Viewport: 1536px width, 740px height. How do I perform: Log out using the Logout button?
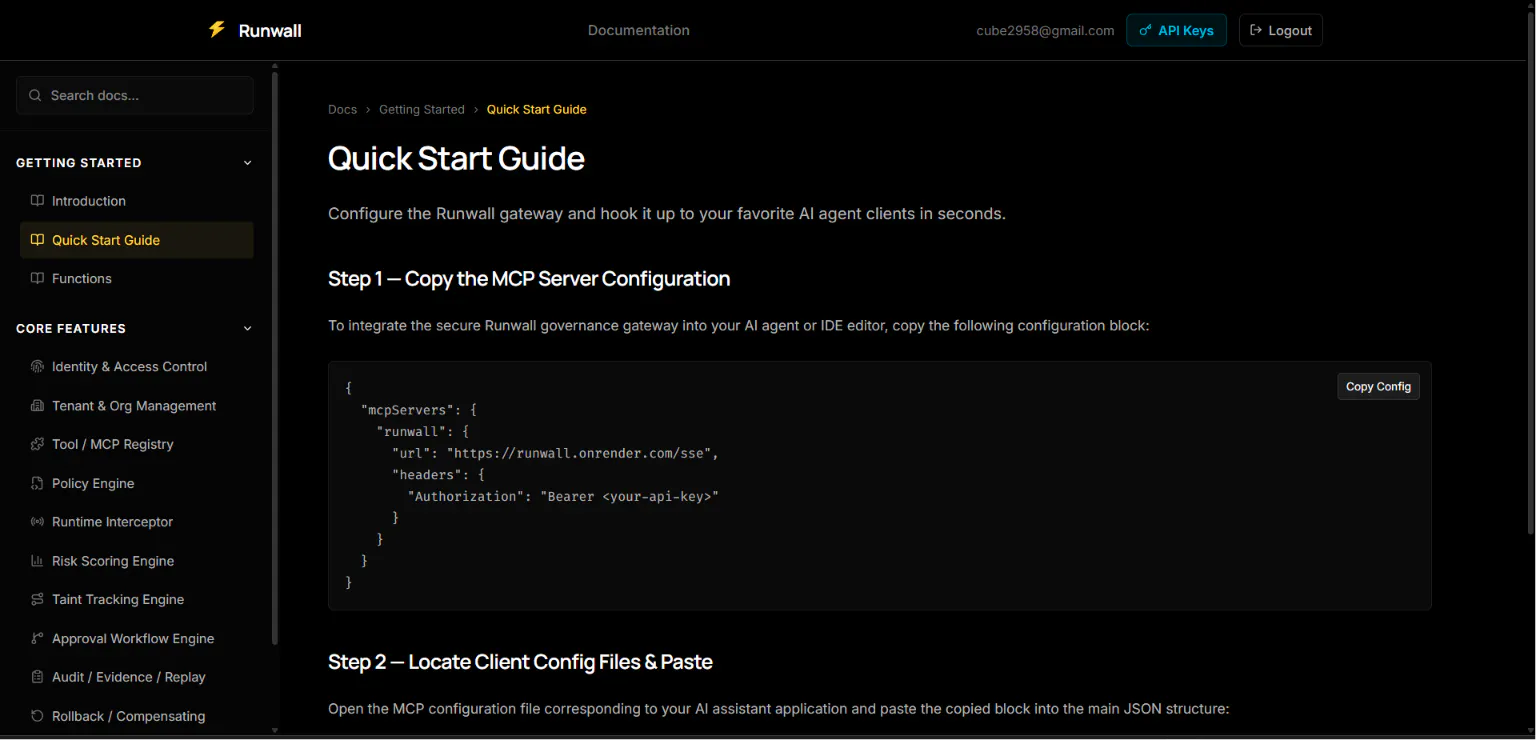pyautogui.click(x=1281, y=30)
